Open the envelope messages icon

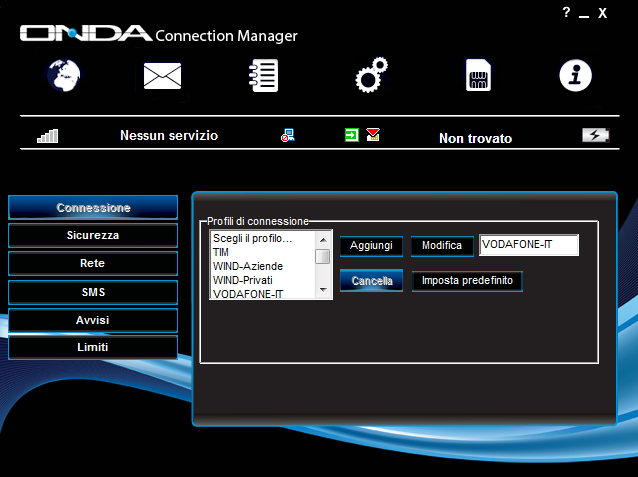(162, 76)
